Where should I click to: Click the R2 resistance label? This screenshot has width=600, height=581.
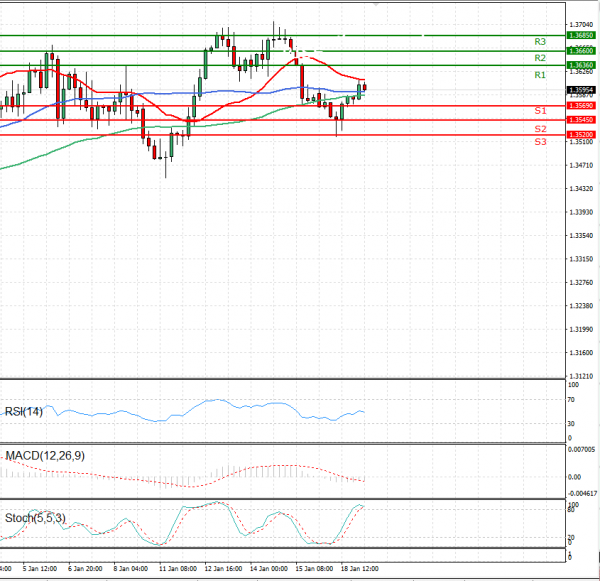coord(540,58)
